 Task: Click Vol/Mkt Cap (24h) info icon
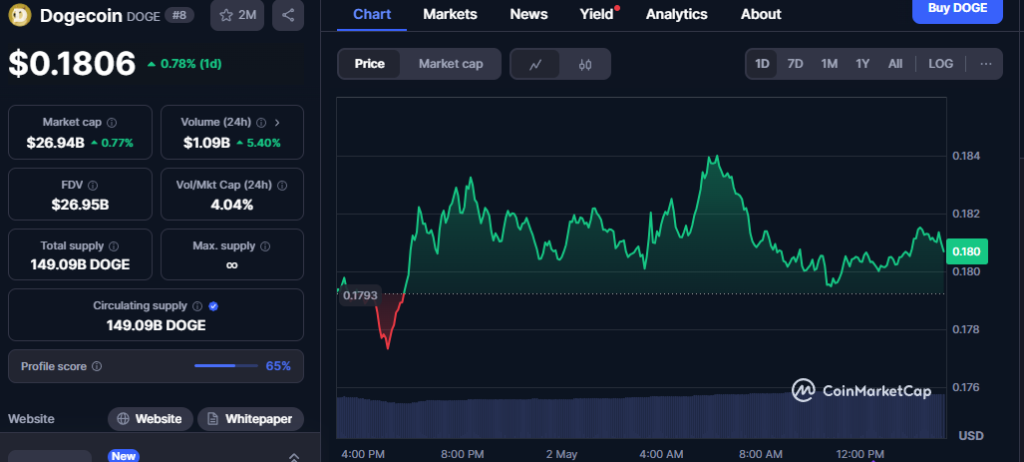point(282,185)
